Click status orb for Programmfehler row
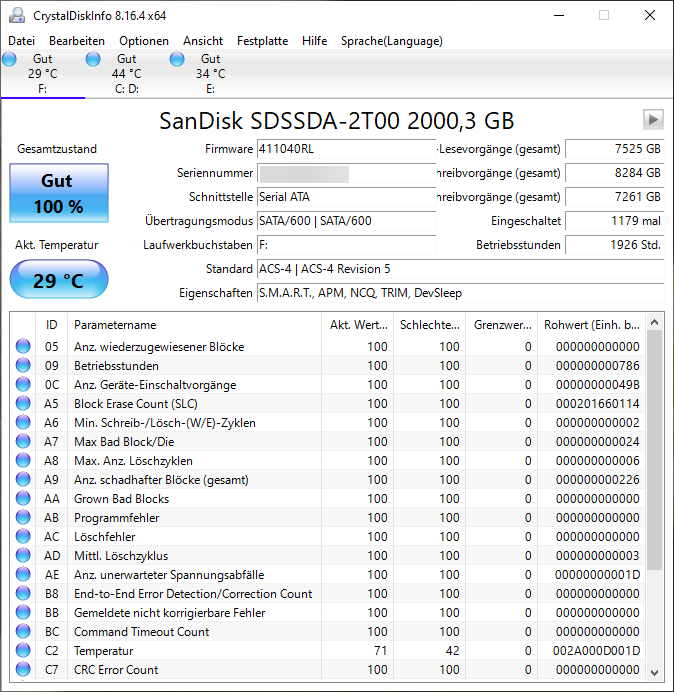Image resolution: width=674 pixels, height=692 pixels. (x=23, y=517)
